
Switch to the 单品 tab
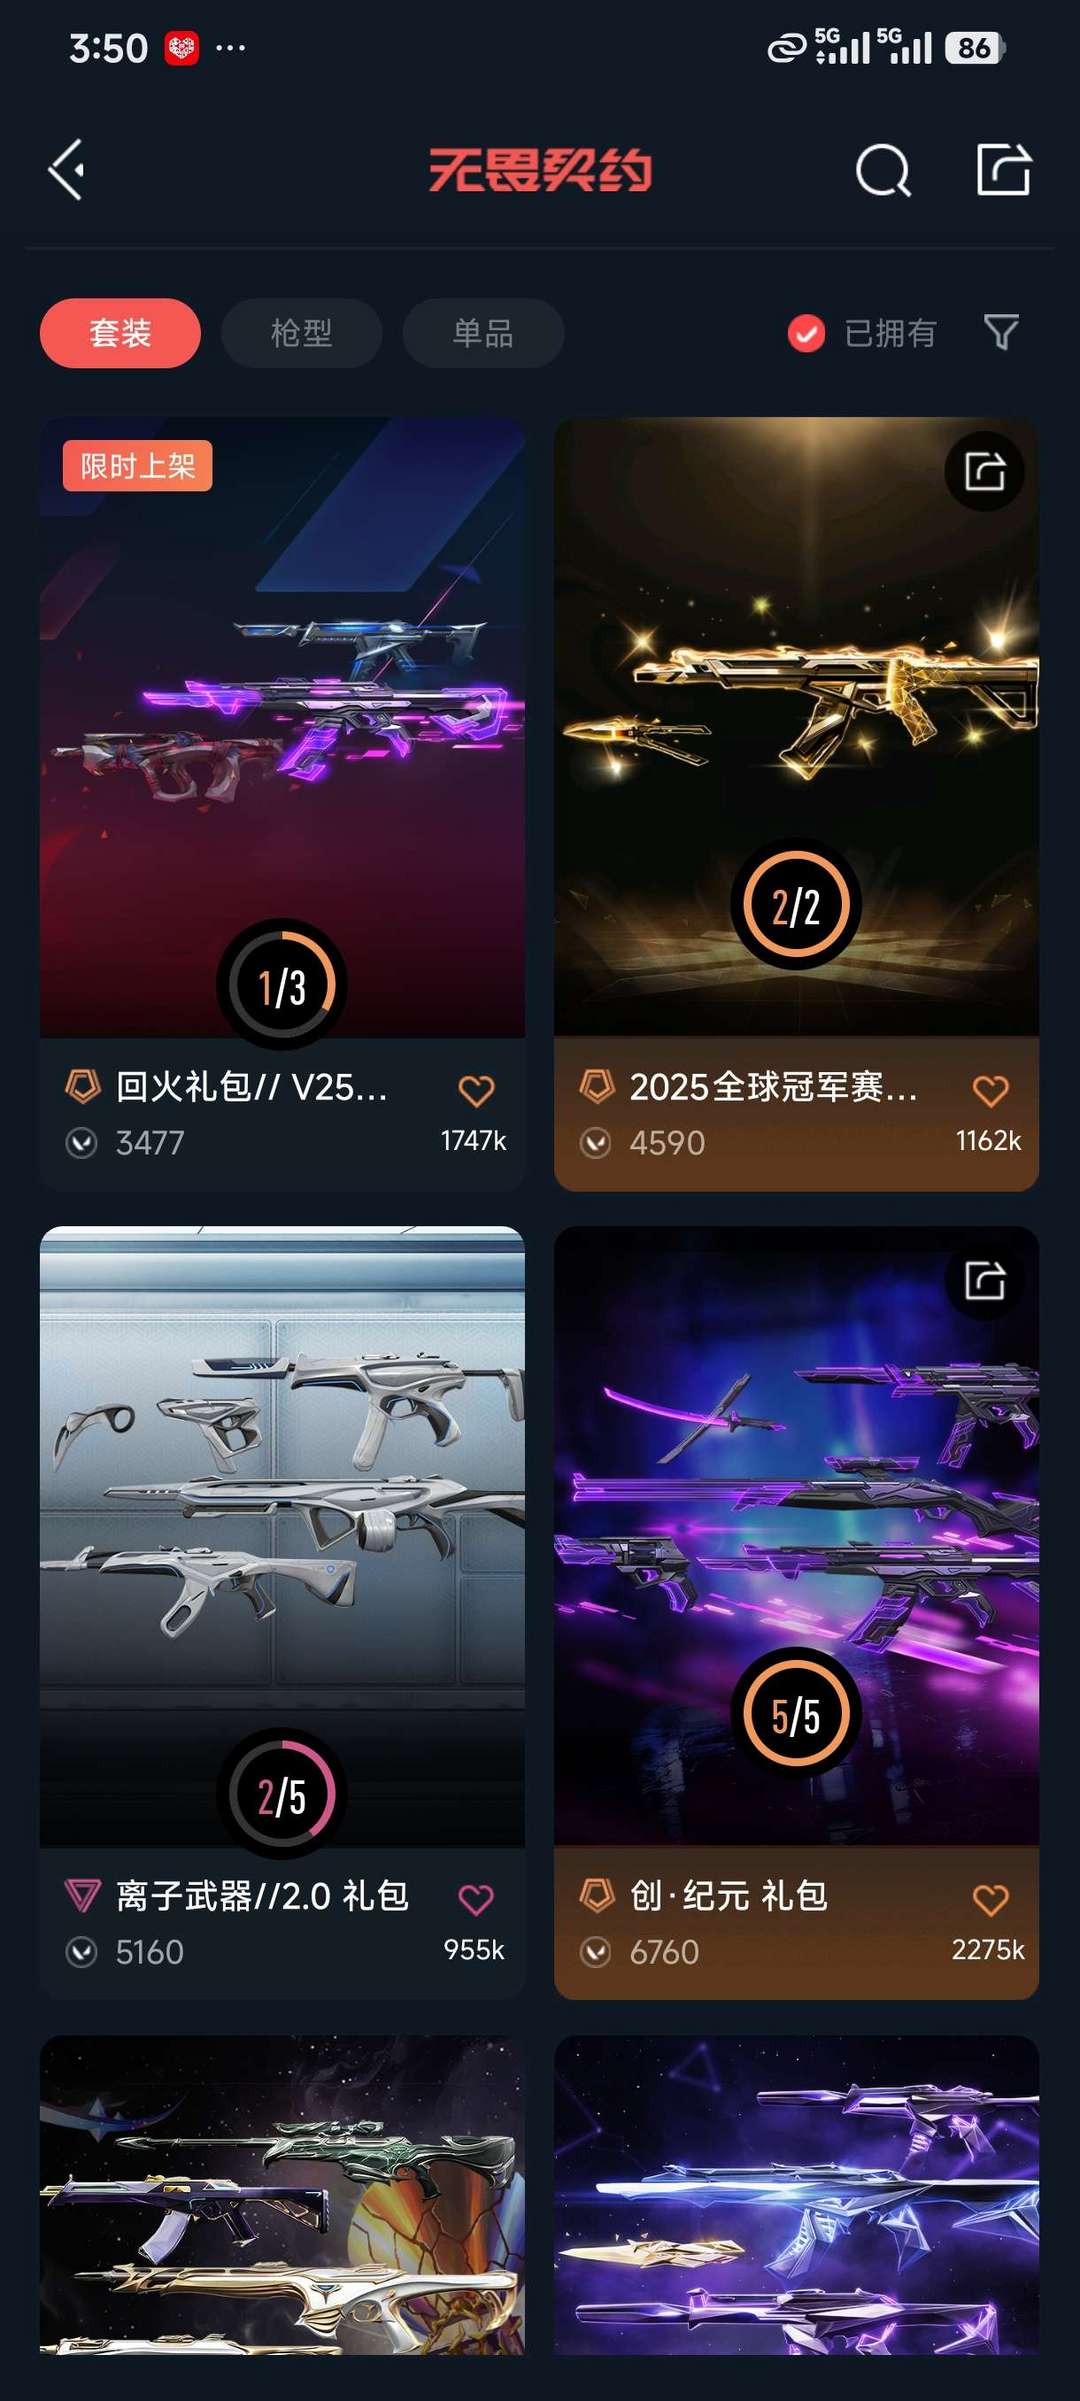[x=483, y=333]
